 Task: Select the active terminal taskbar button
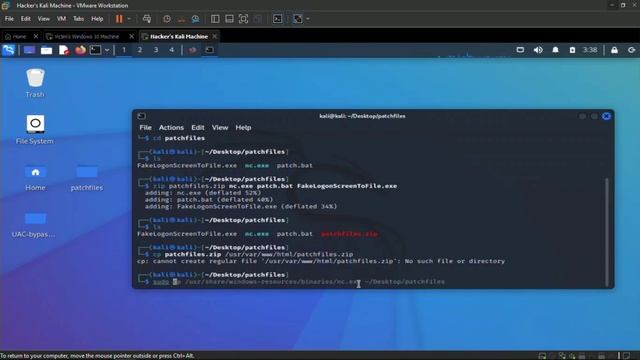click(209, 50)
